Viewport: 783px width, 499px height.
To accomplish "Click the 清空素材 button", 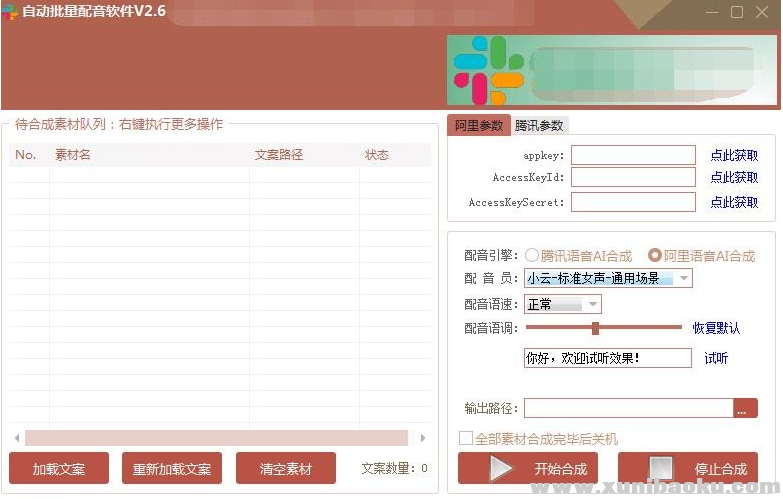I will (x=286, y=469).
